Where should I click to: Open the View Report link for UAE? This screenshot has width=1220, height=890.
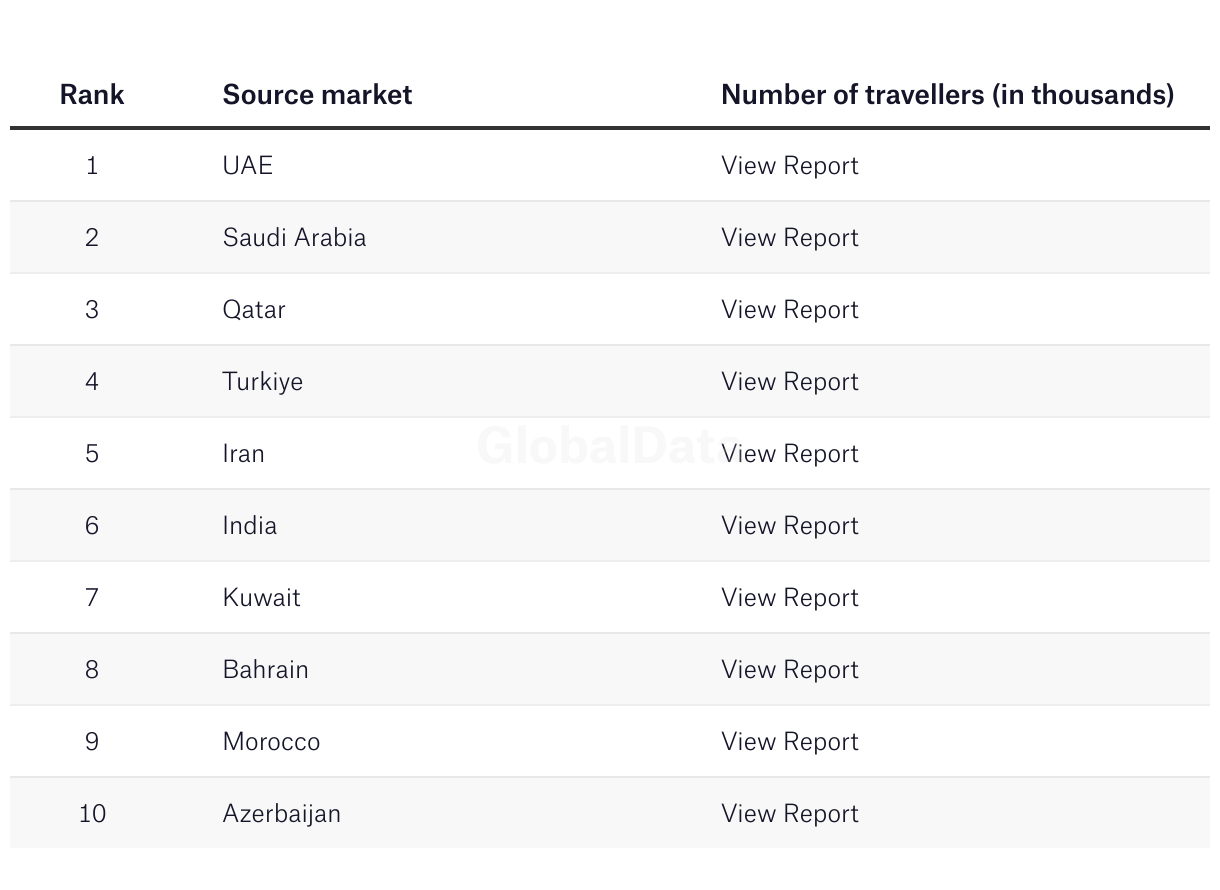(789, 166)
